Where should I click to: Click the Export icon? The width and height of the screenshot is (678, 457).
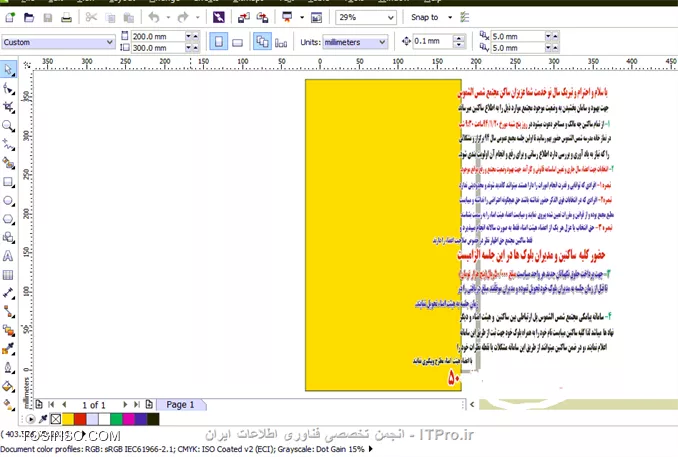(x=262, y=17)
